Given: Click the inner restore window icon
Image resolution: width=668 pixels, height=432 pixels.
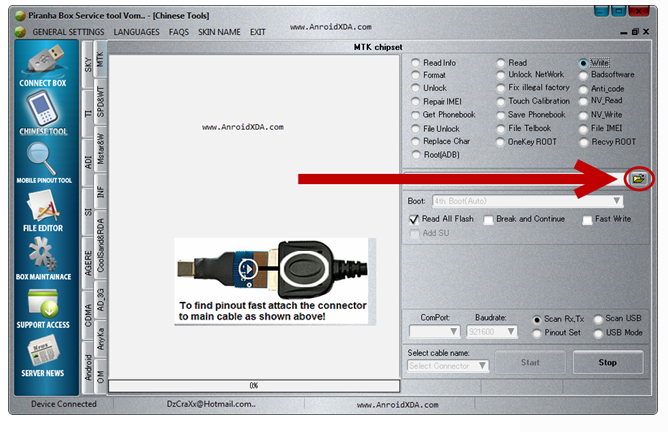Looking at the screenshot, I should click(x=635, y=32).
